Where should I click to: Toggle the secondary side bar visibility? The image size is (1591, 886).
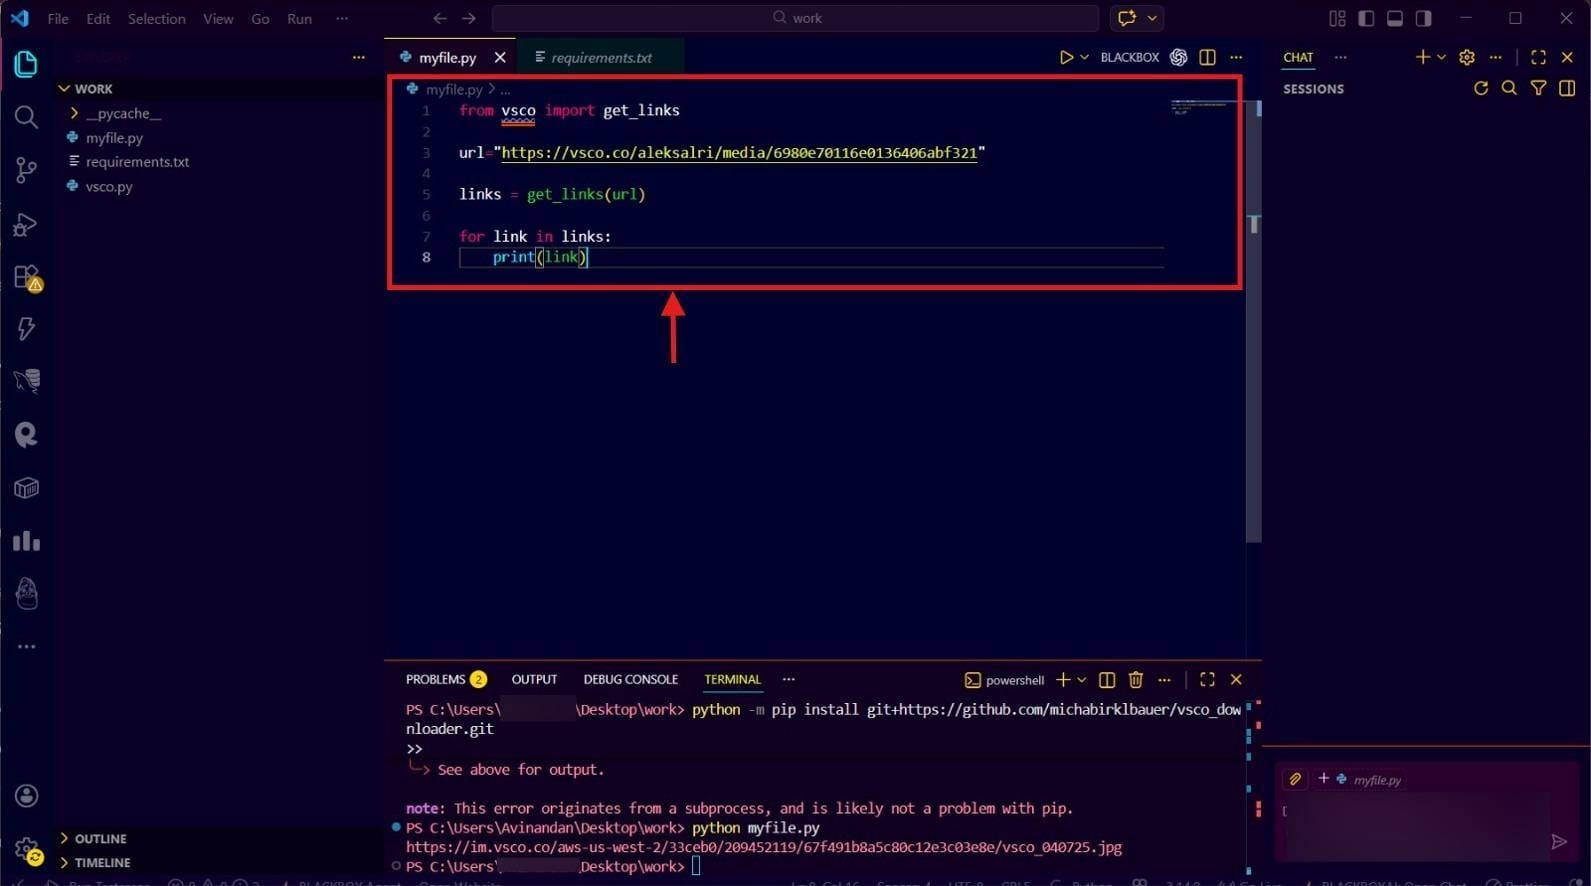[1423, 18]
